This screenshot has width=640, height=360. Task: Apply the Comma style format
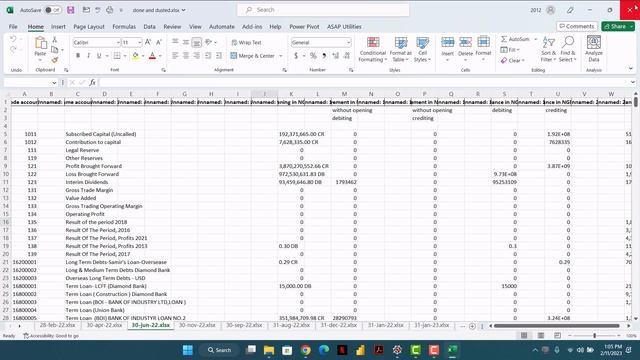(x=324, y=56)
